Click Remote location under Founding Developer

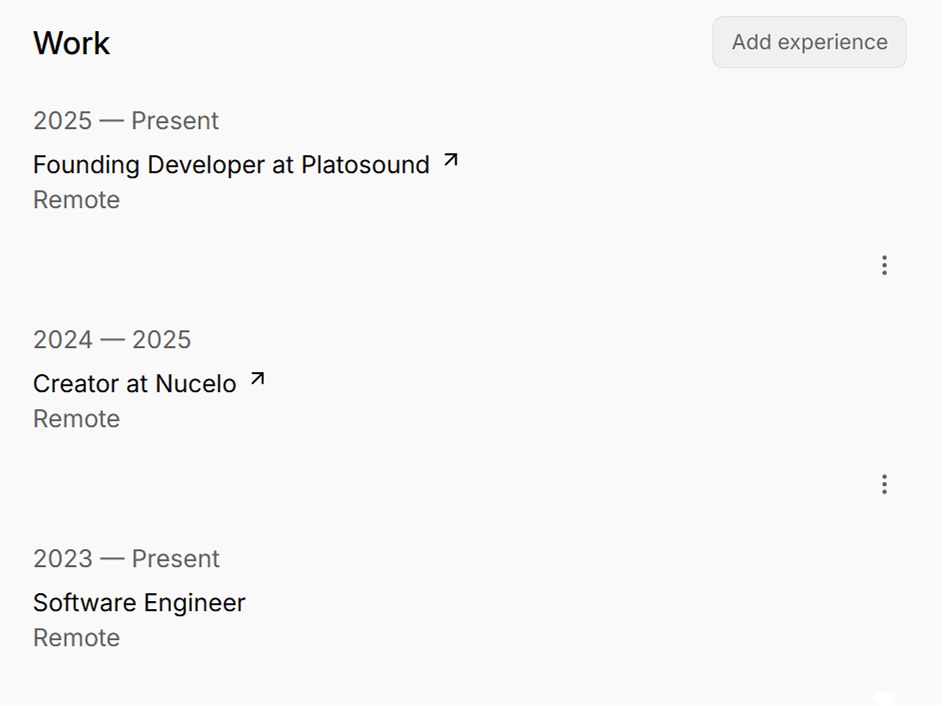coord(76,200)
